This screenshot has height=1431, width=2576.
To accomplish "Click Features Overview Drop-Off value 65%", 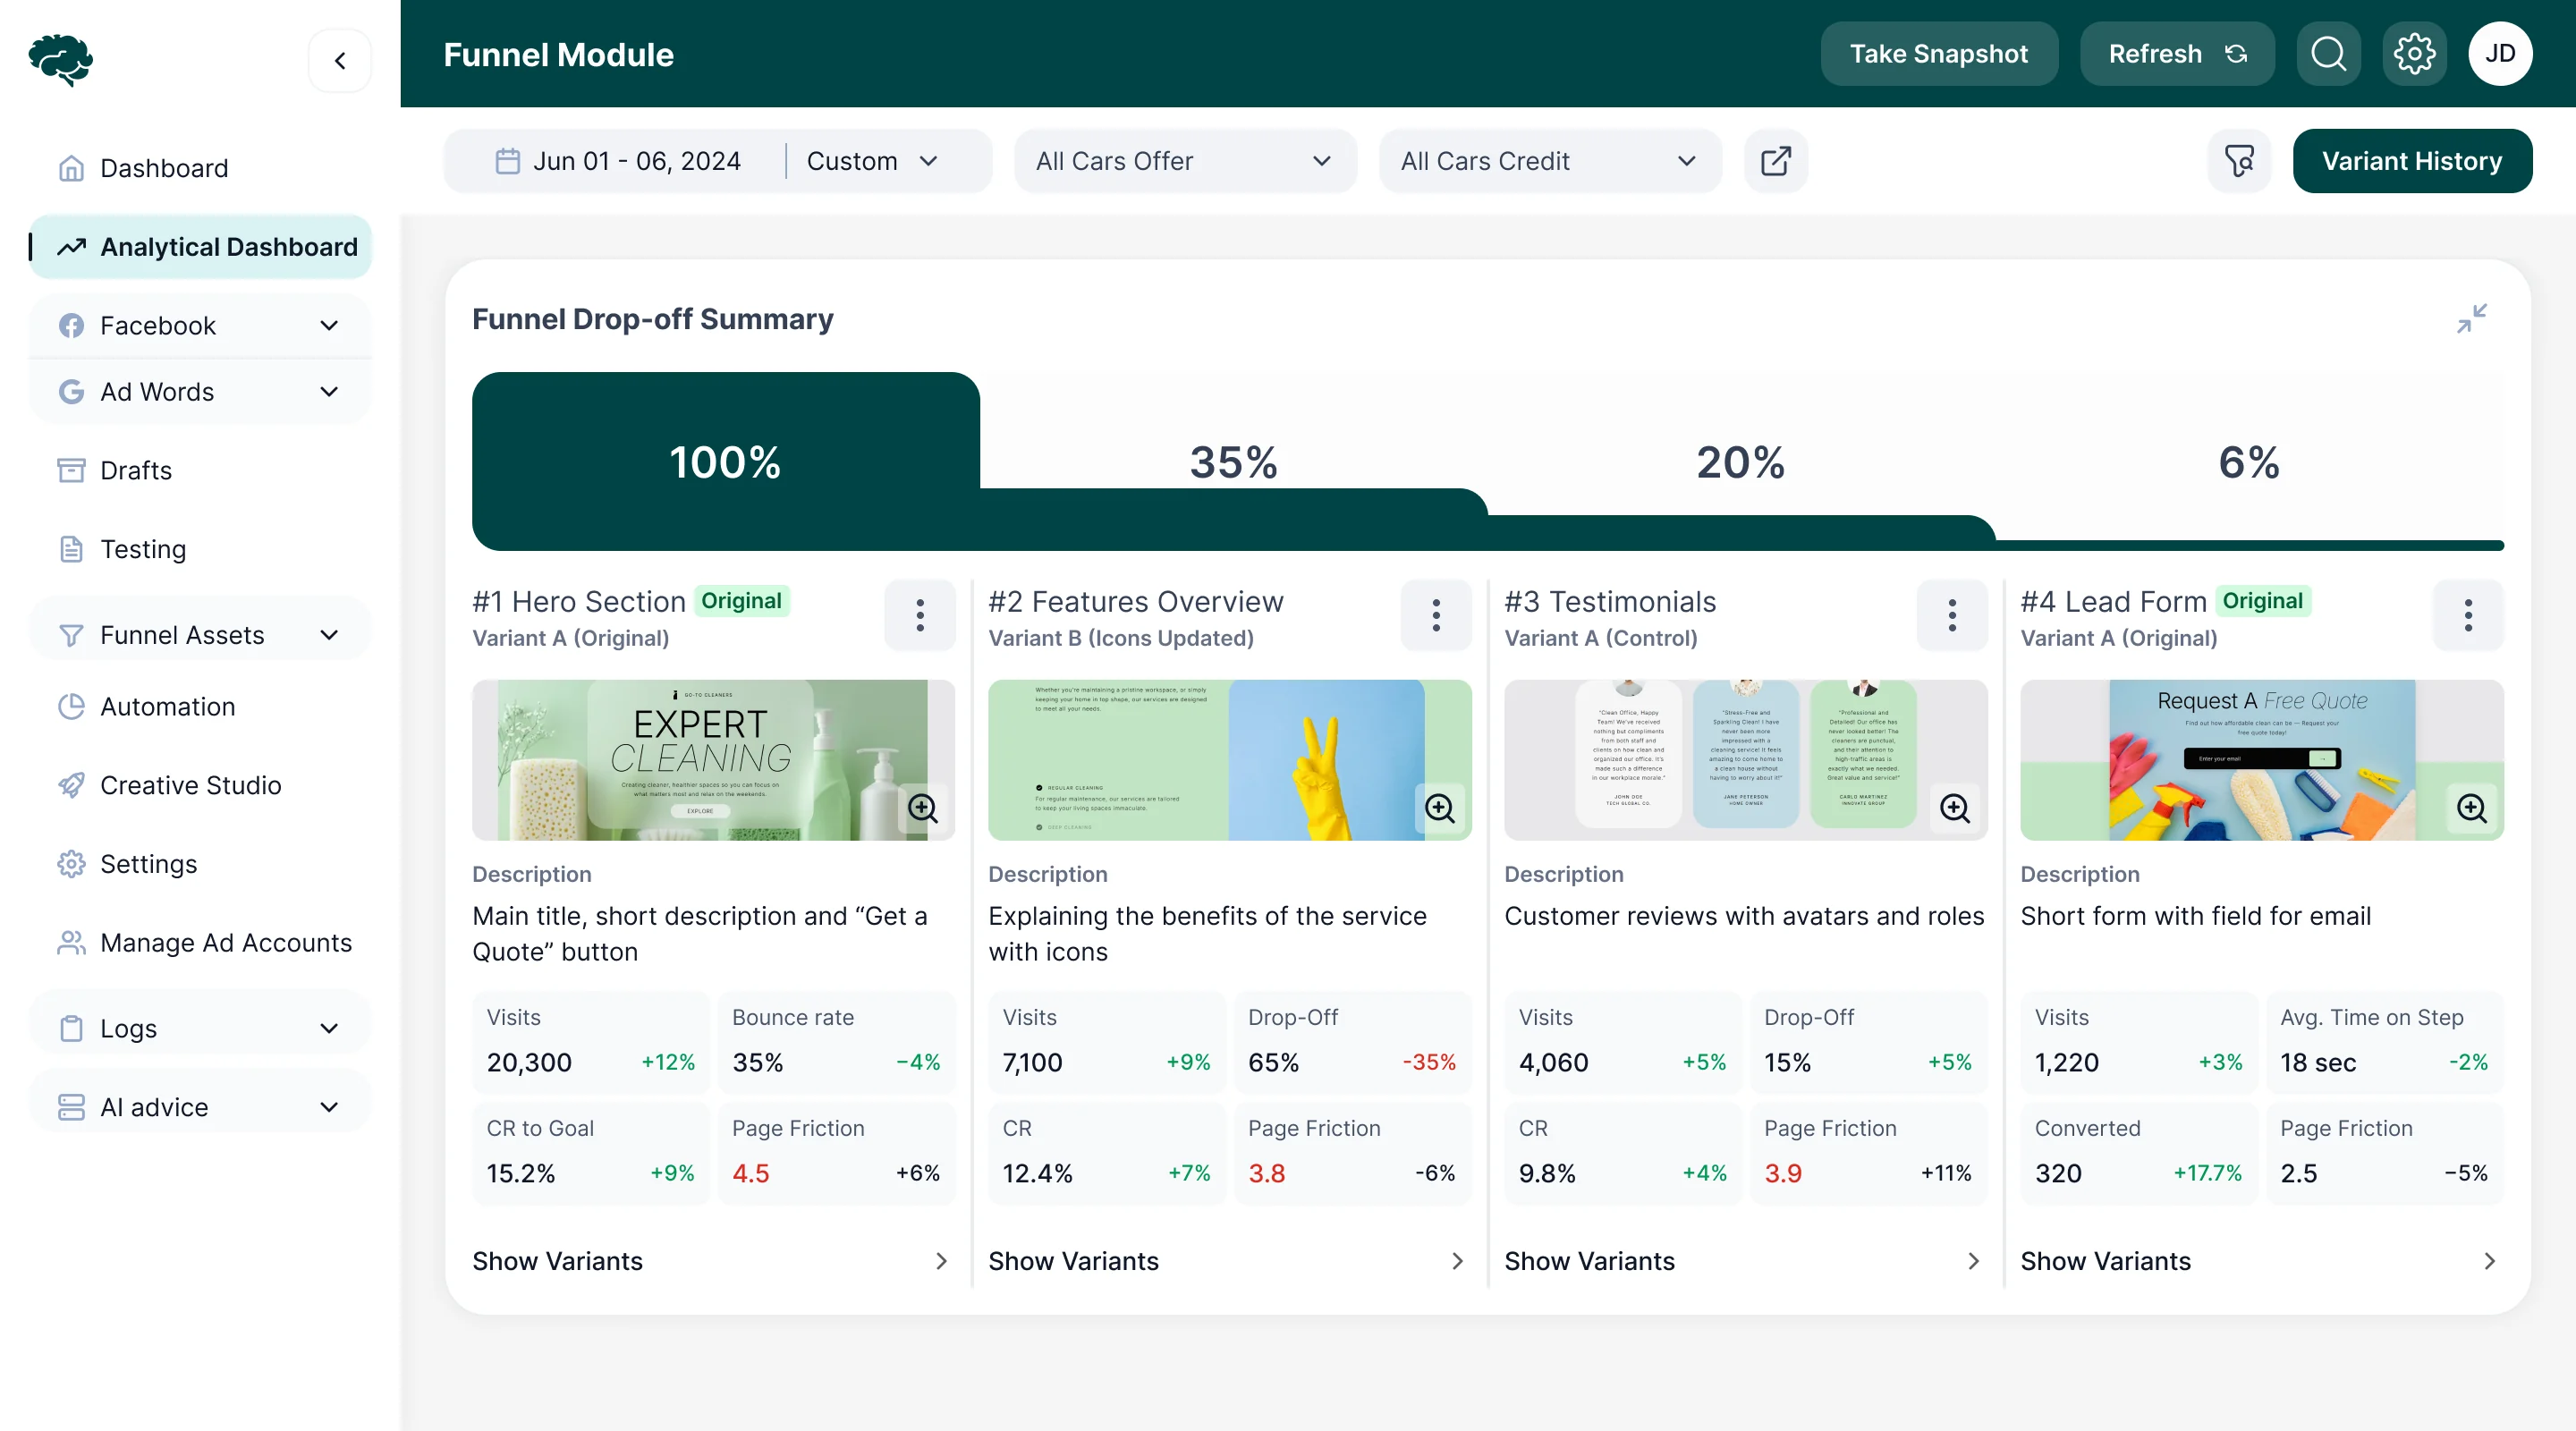I will tap(1273, 1062).
